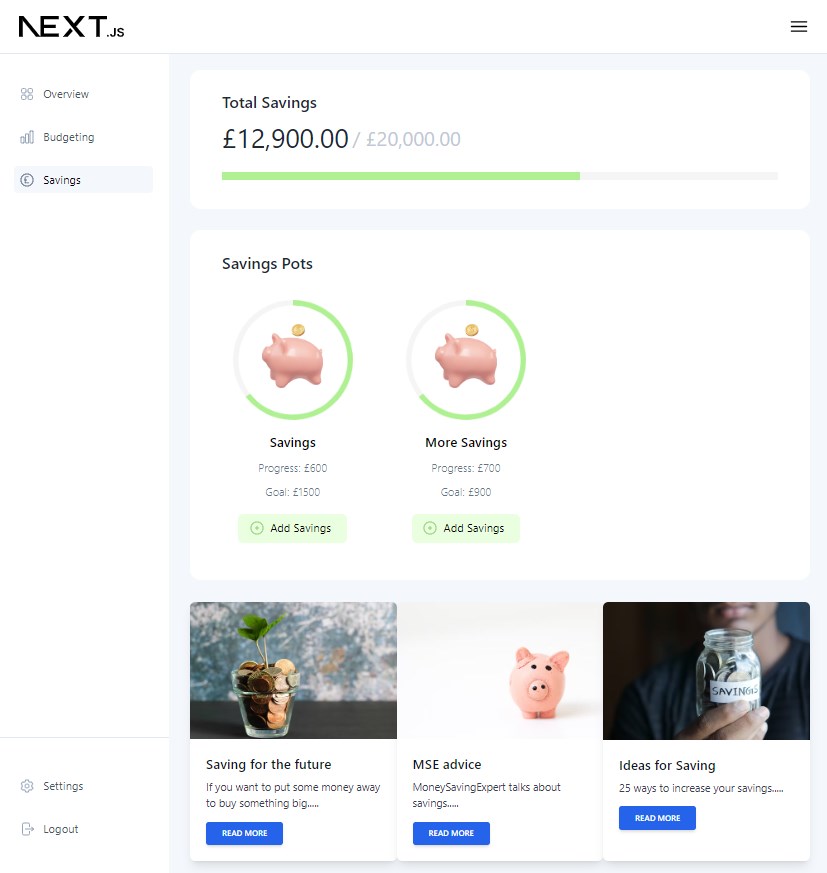Viewport: 827px width, 873px height.
Task: Open the hamburger menu in top-right corner
Action: coord(798,27)
